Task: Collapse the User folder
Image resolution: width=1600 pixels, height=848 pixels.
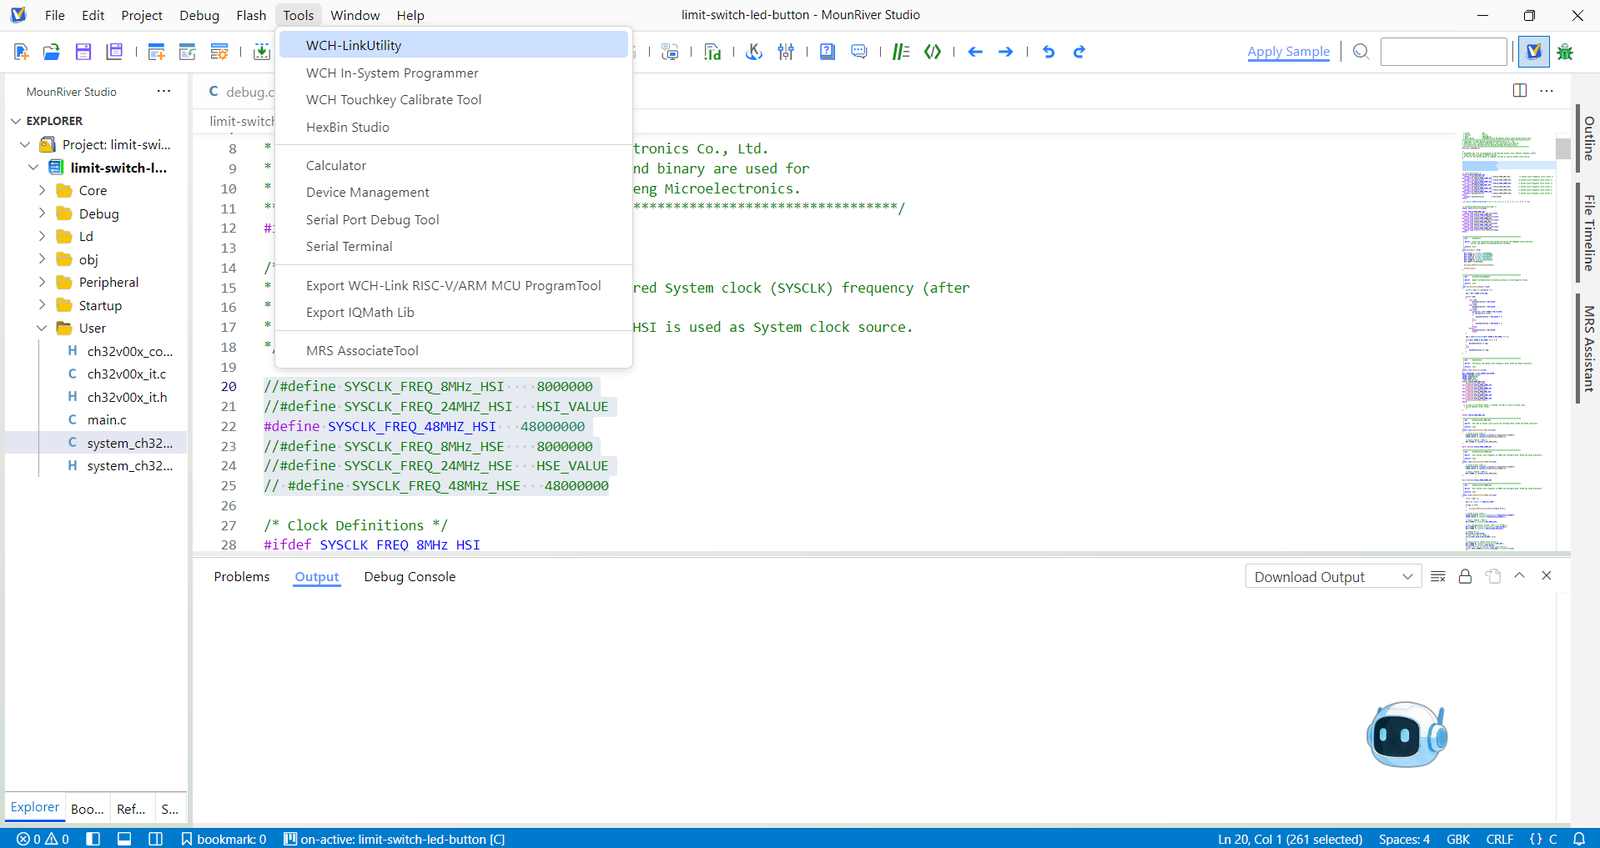Action: (x=42, y=328)
